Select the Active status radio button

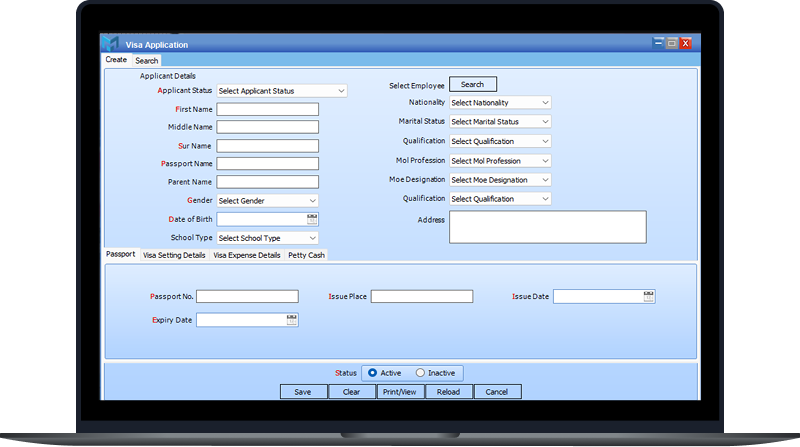point(372,373)
